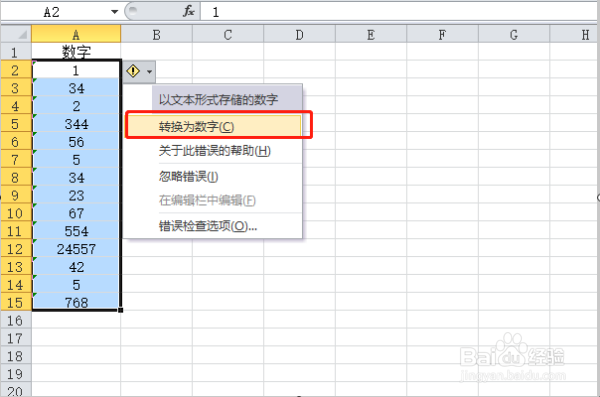Click the cell containing 42

pos(76,267)
